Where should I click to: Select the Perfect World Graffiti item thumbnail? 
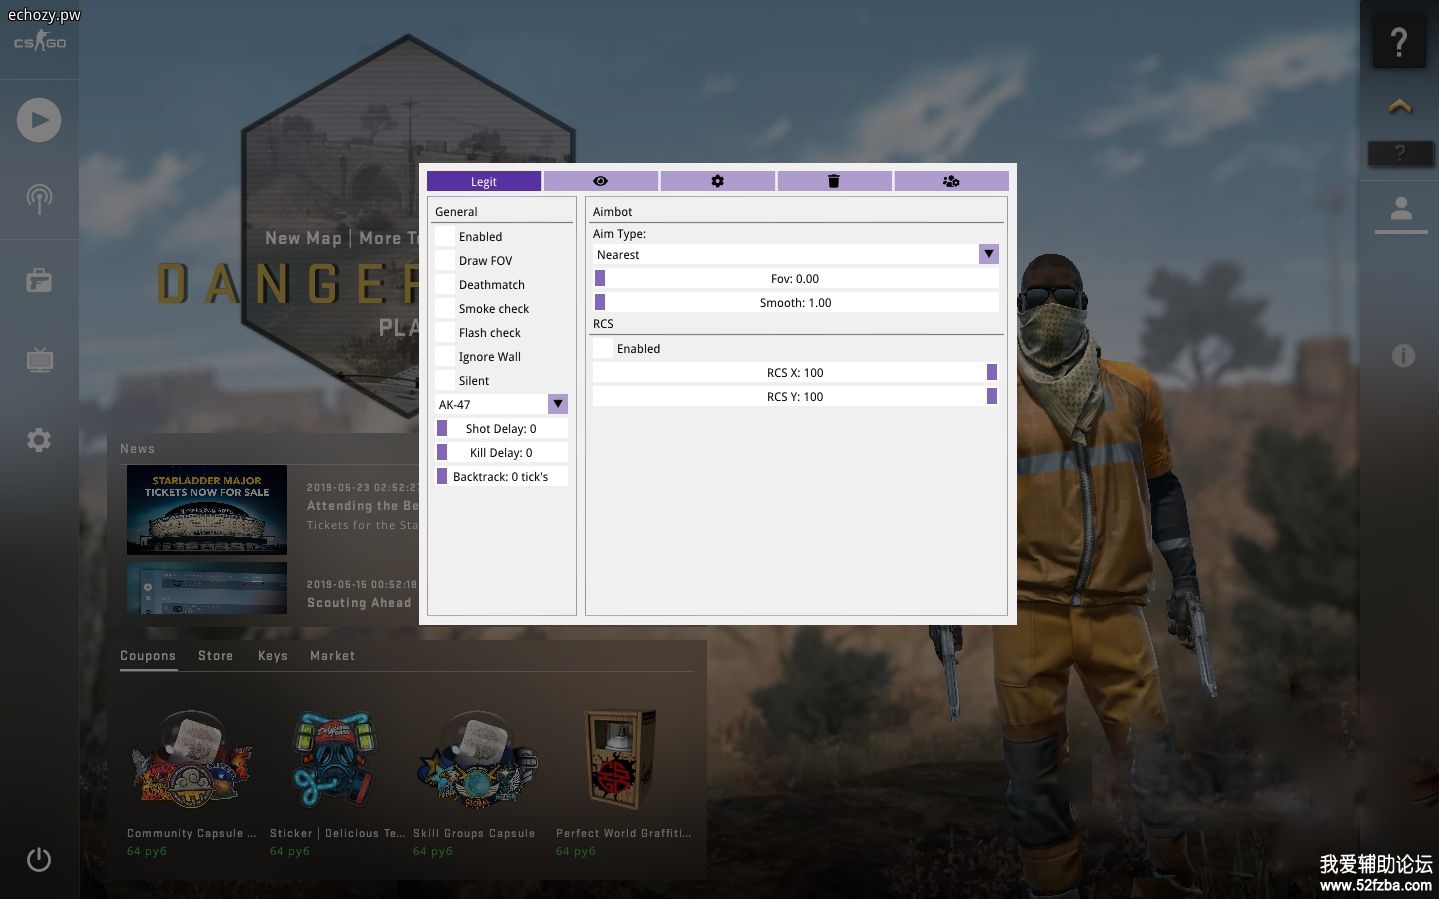tap(620, 760)
